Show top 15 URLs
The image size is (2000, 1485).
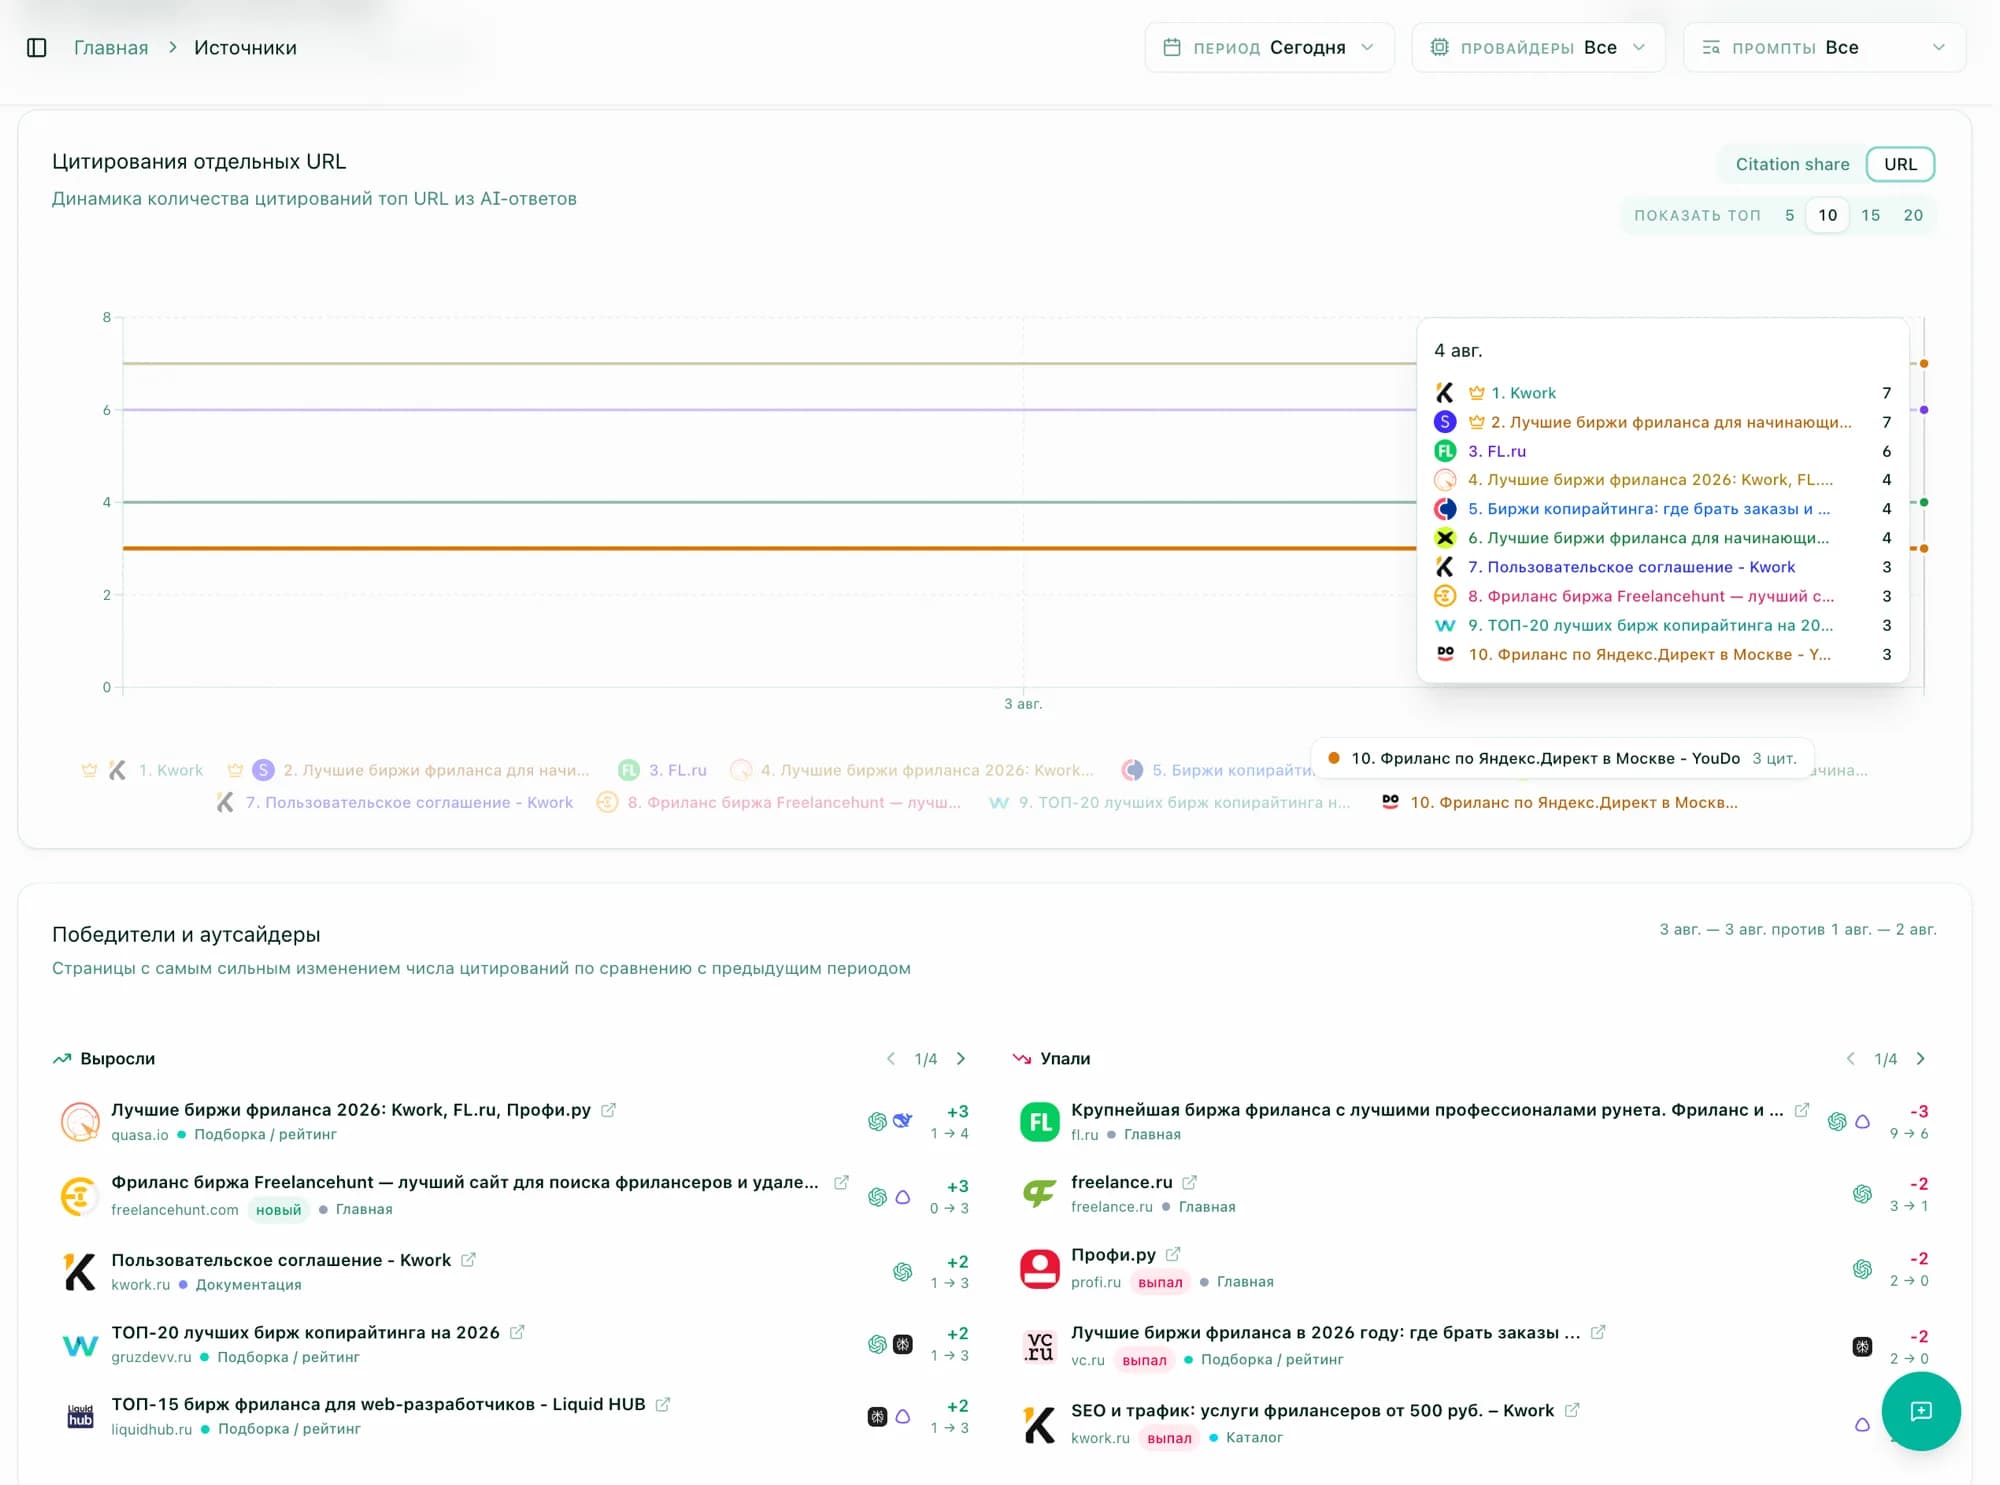point(1871,215)
